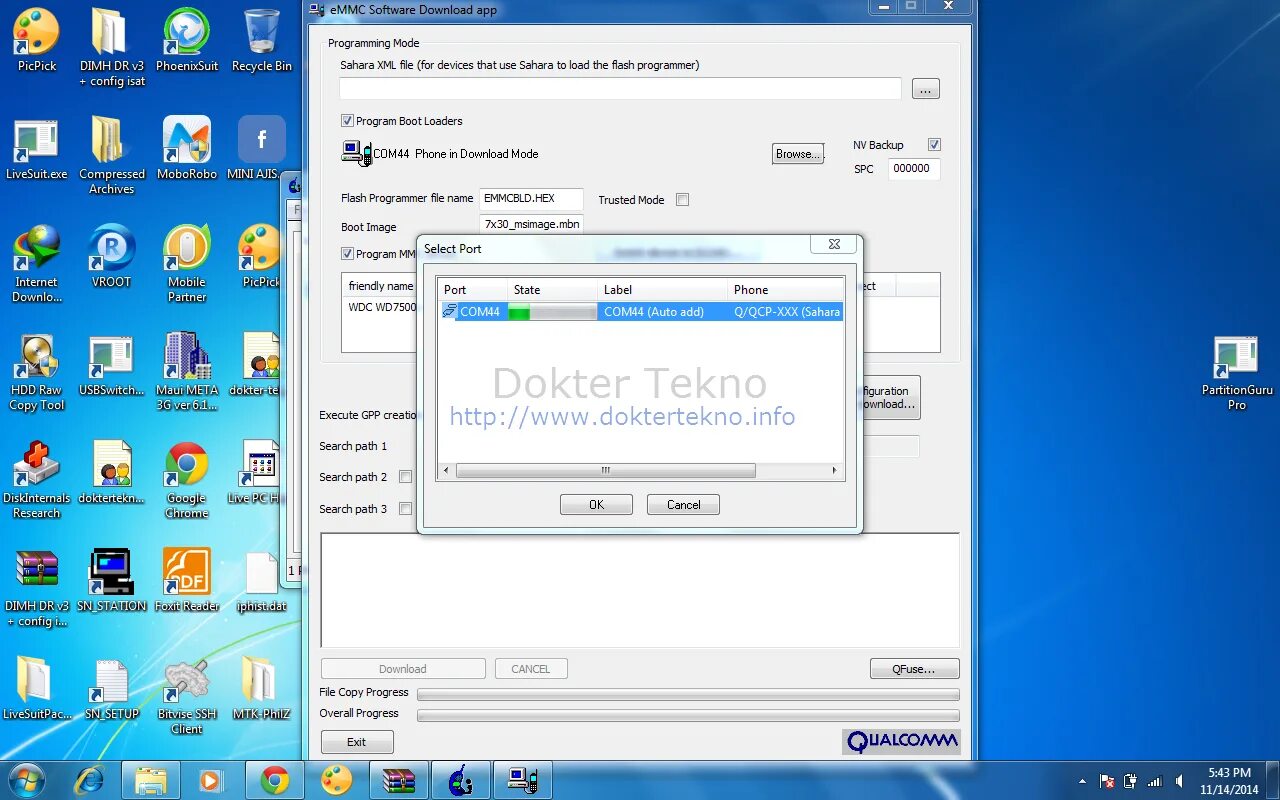Click the Sahara XML file ellipsis button
The width and height of the screenshot is (1280, 800).
[925, 89]
